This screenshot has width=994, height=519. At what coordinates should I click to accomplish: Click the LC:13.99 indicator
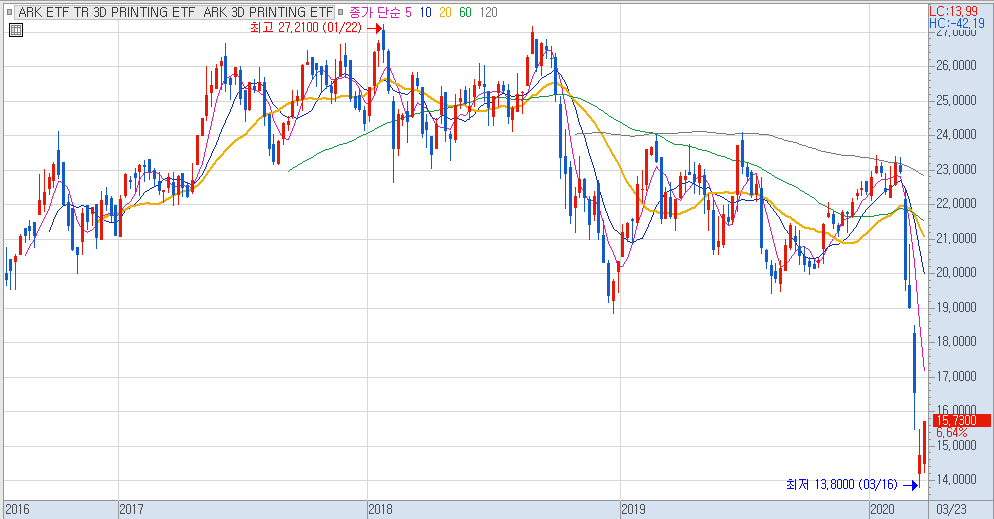[x=953, y=11]
